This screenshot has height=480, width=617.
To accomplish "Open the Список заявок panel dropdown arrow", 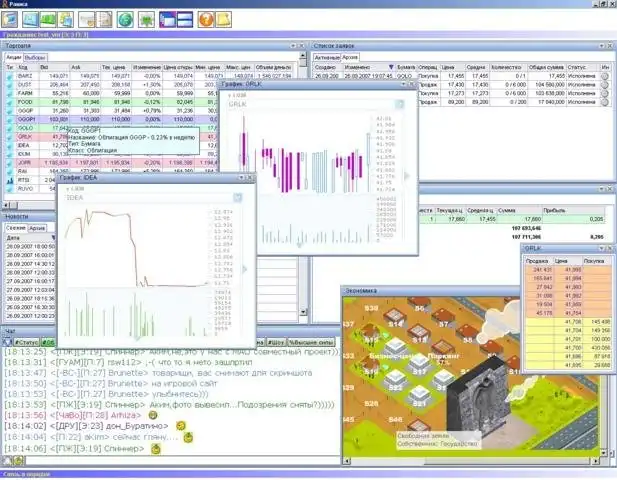I will click(601, 46).
